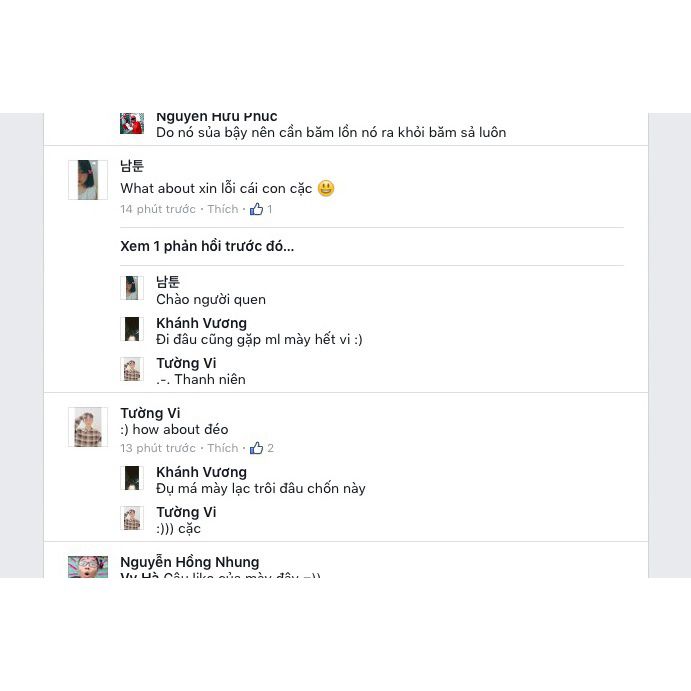
Task: Open Nguyễn Hồng Nhung's profile picture
Action: point(88,567)
